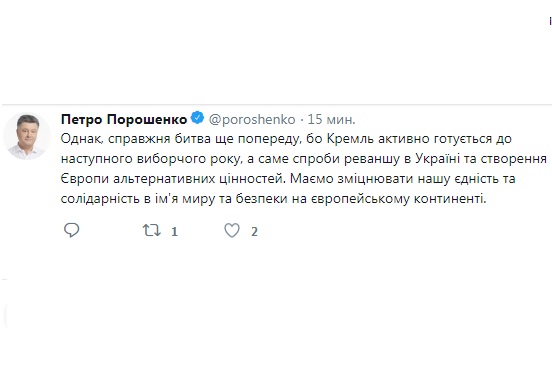Screen dimensions: 552x369
Task: Click the faint avatar of the next tweet below
Action: point(5,315)
